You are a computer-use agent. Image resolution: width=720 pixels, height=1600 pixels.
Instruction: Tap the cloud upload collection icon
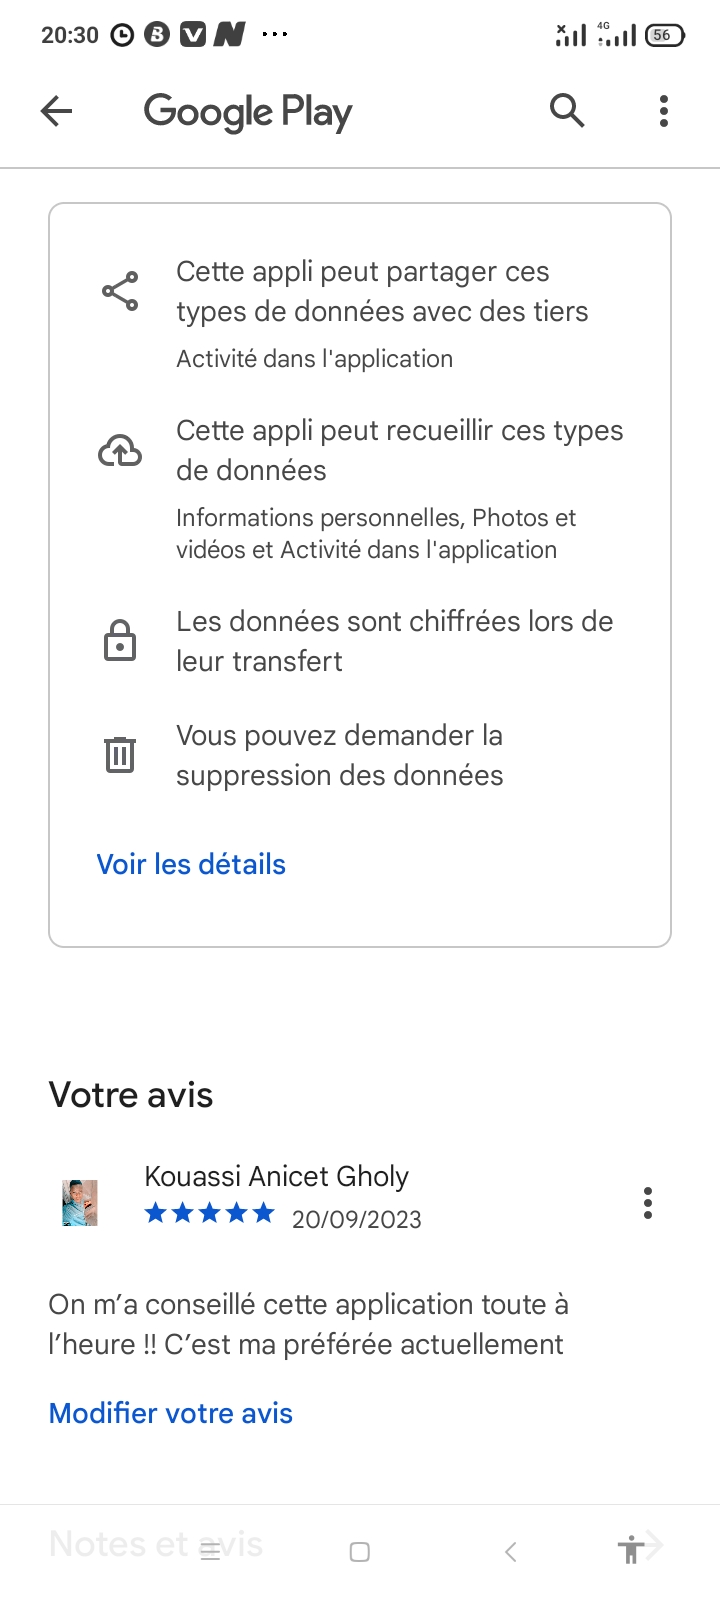120,451
